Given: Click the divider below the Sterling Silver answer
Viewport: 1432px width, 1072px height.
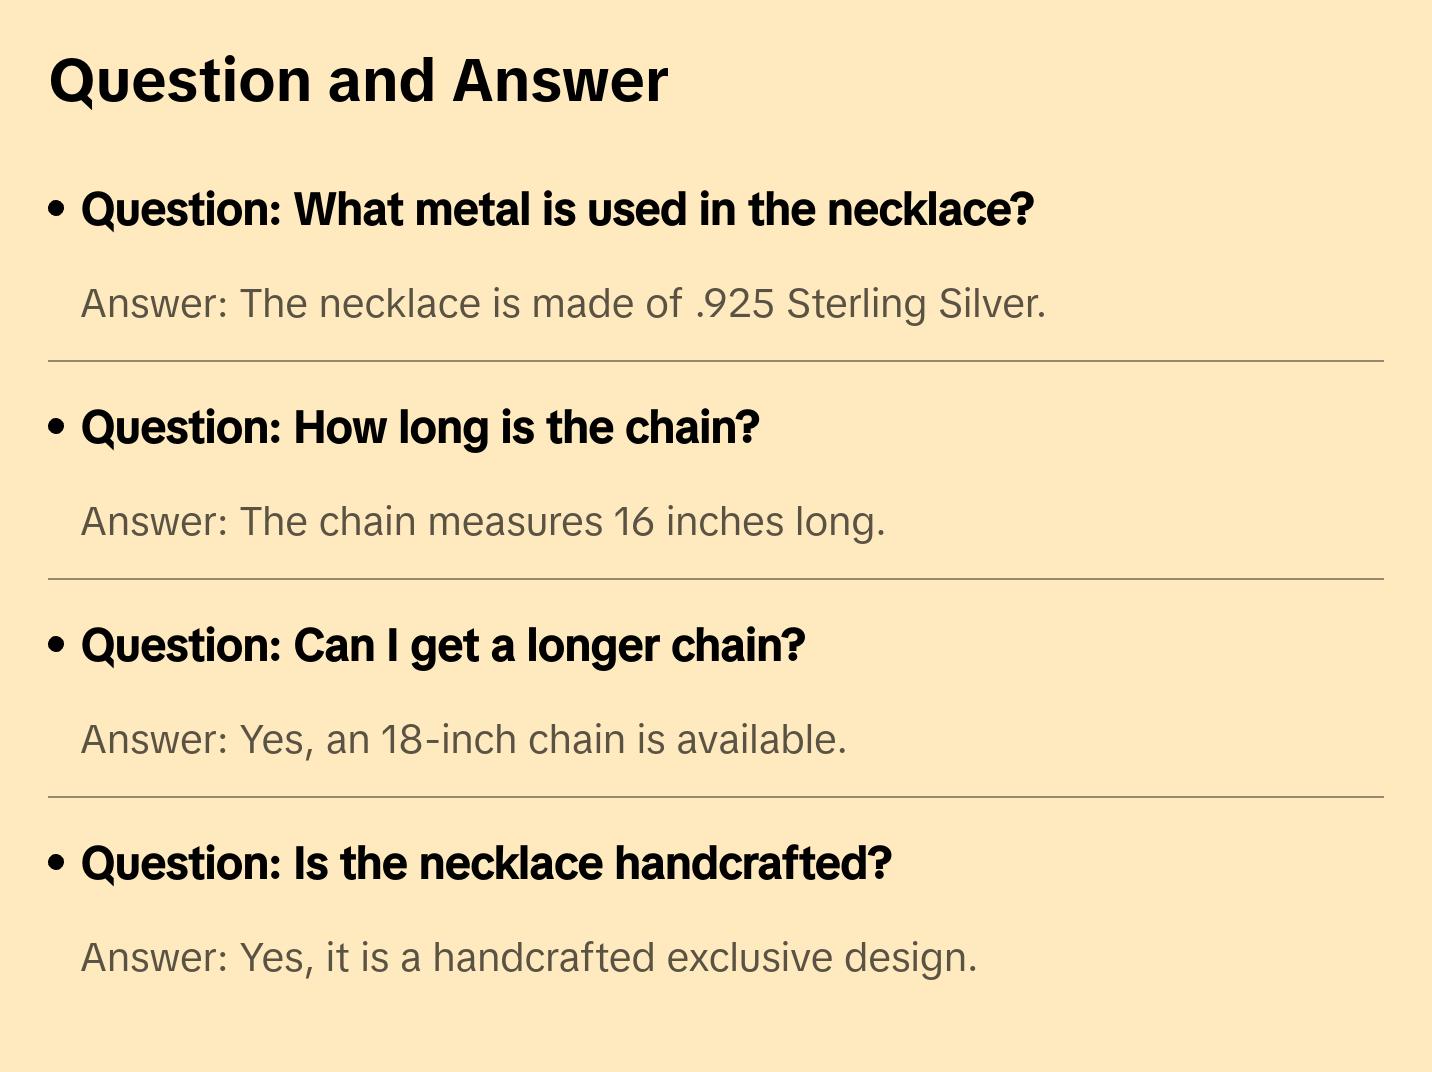Looking at the screenshot, I should tap(716, 361).
